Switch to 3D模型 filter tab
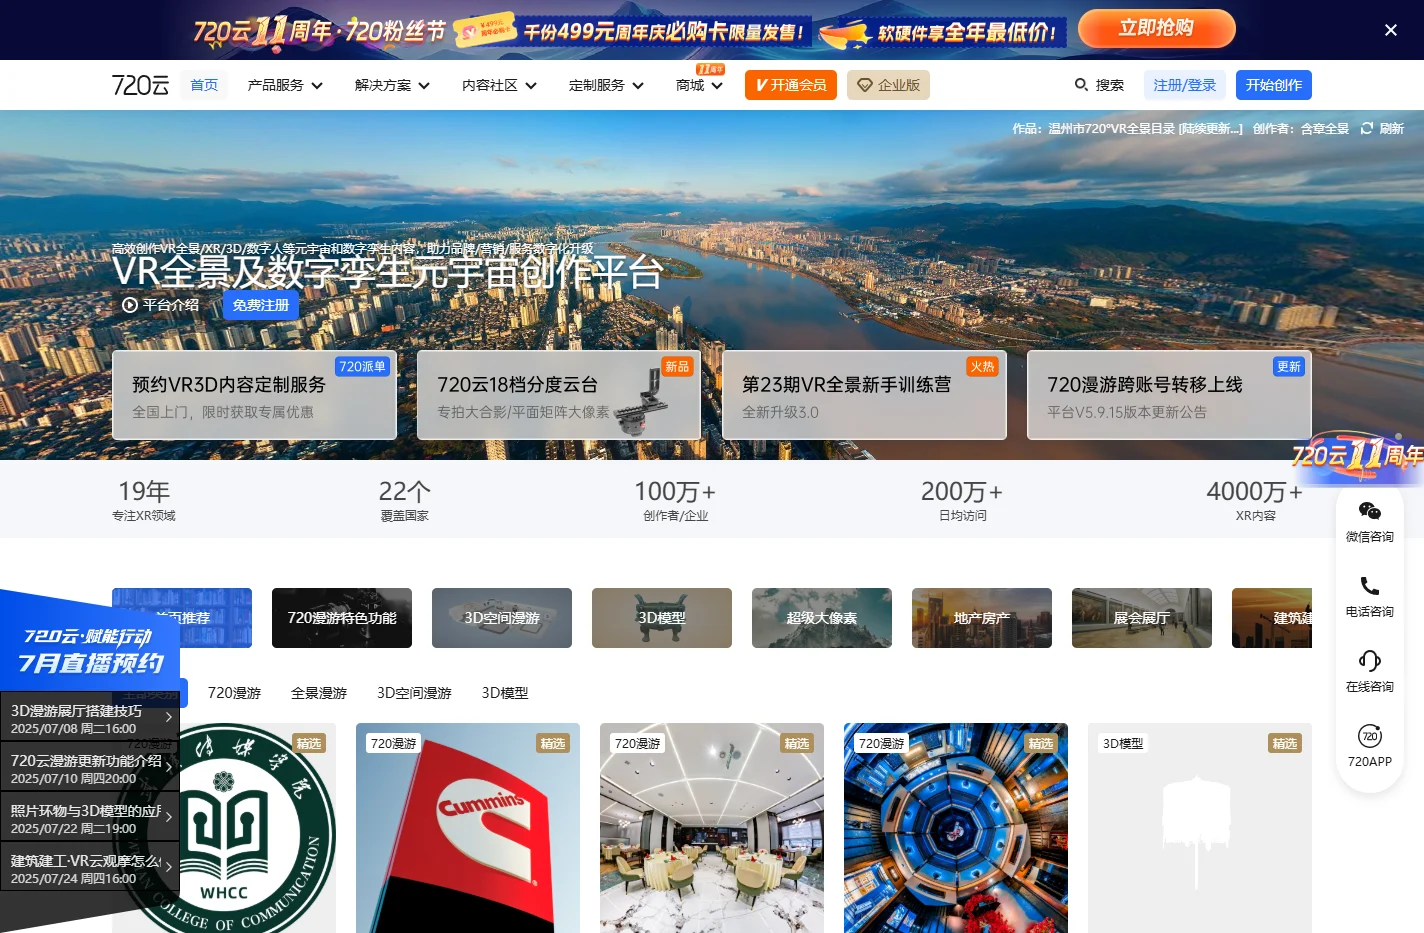 click(505, 693)
